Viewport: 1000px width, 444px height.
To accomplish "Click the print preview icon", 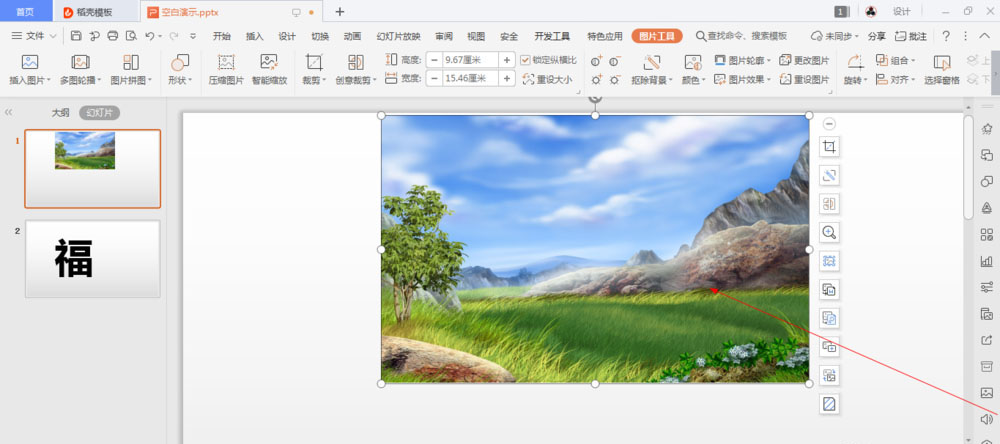I will click(x=131, y=36).
